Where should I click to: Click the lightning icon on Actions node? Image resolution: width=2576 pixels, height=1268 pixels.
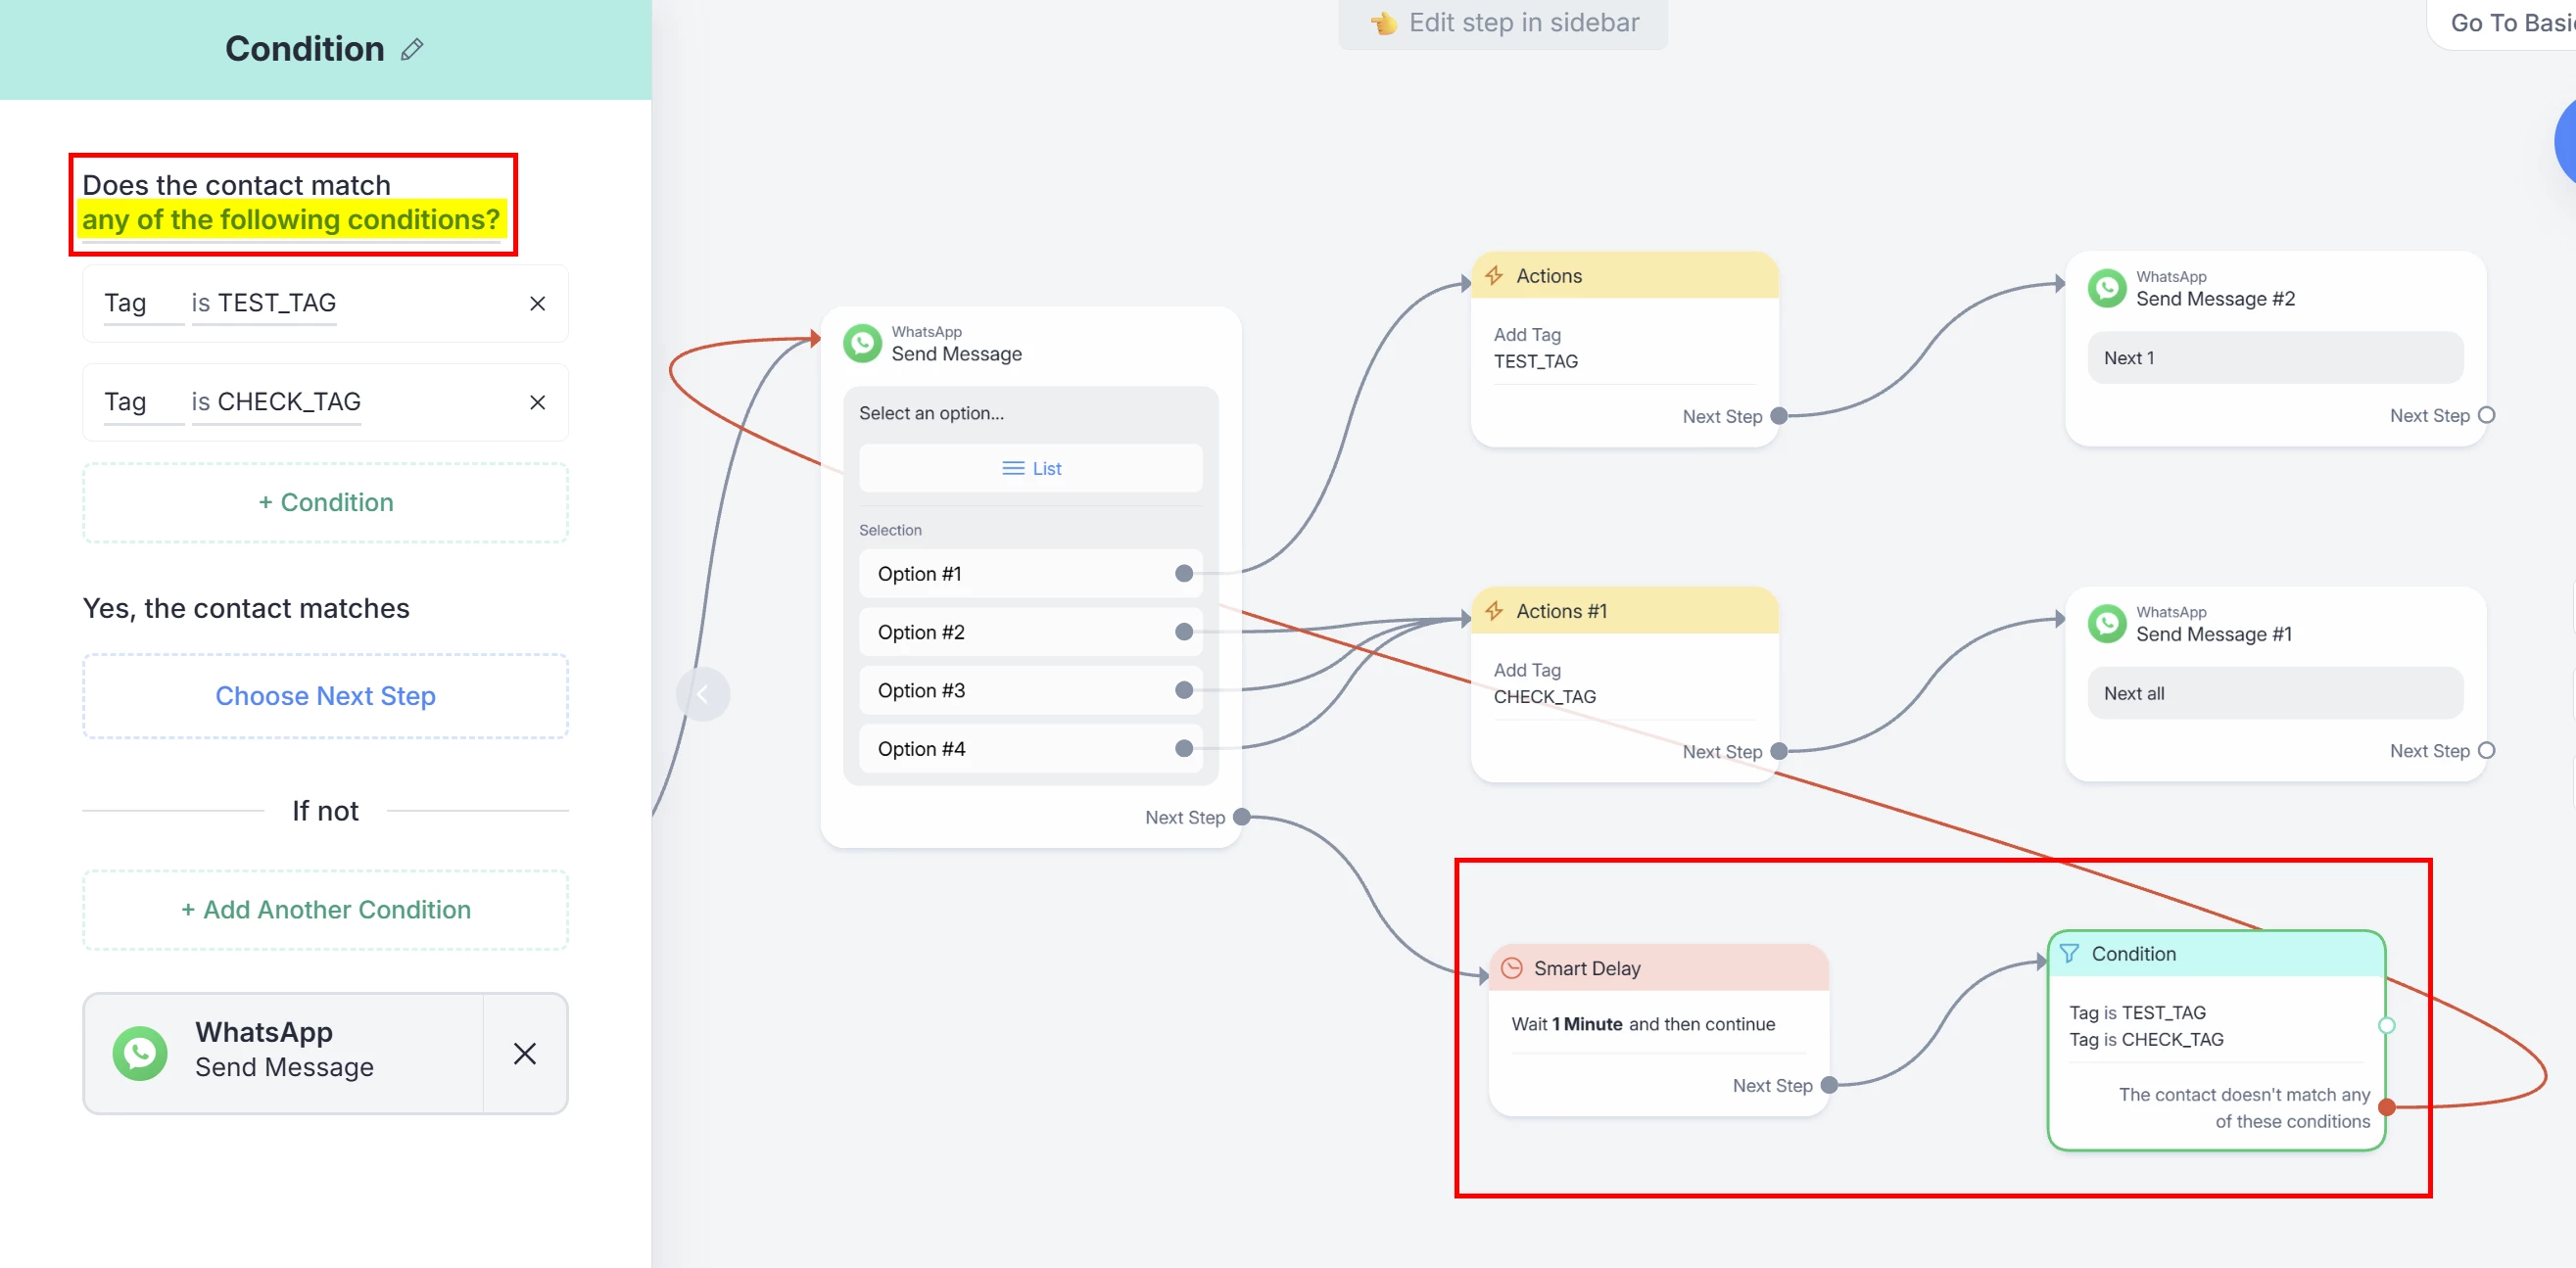[1494, 276]
